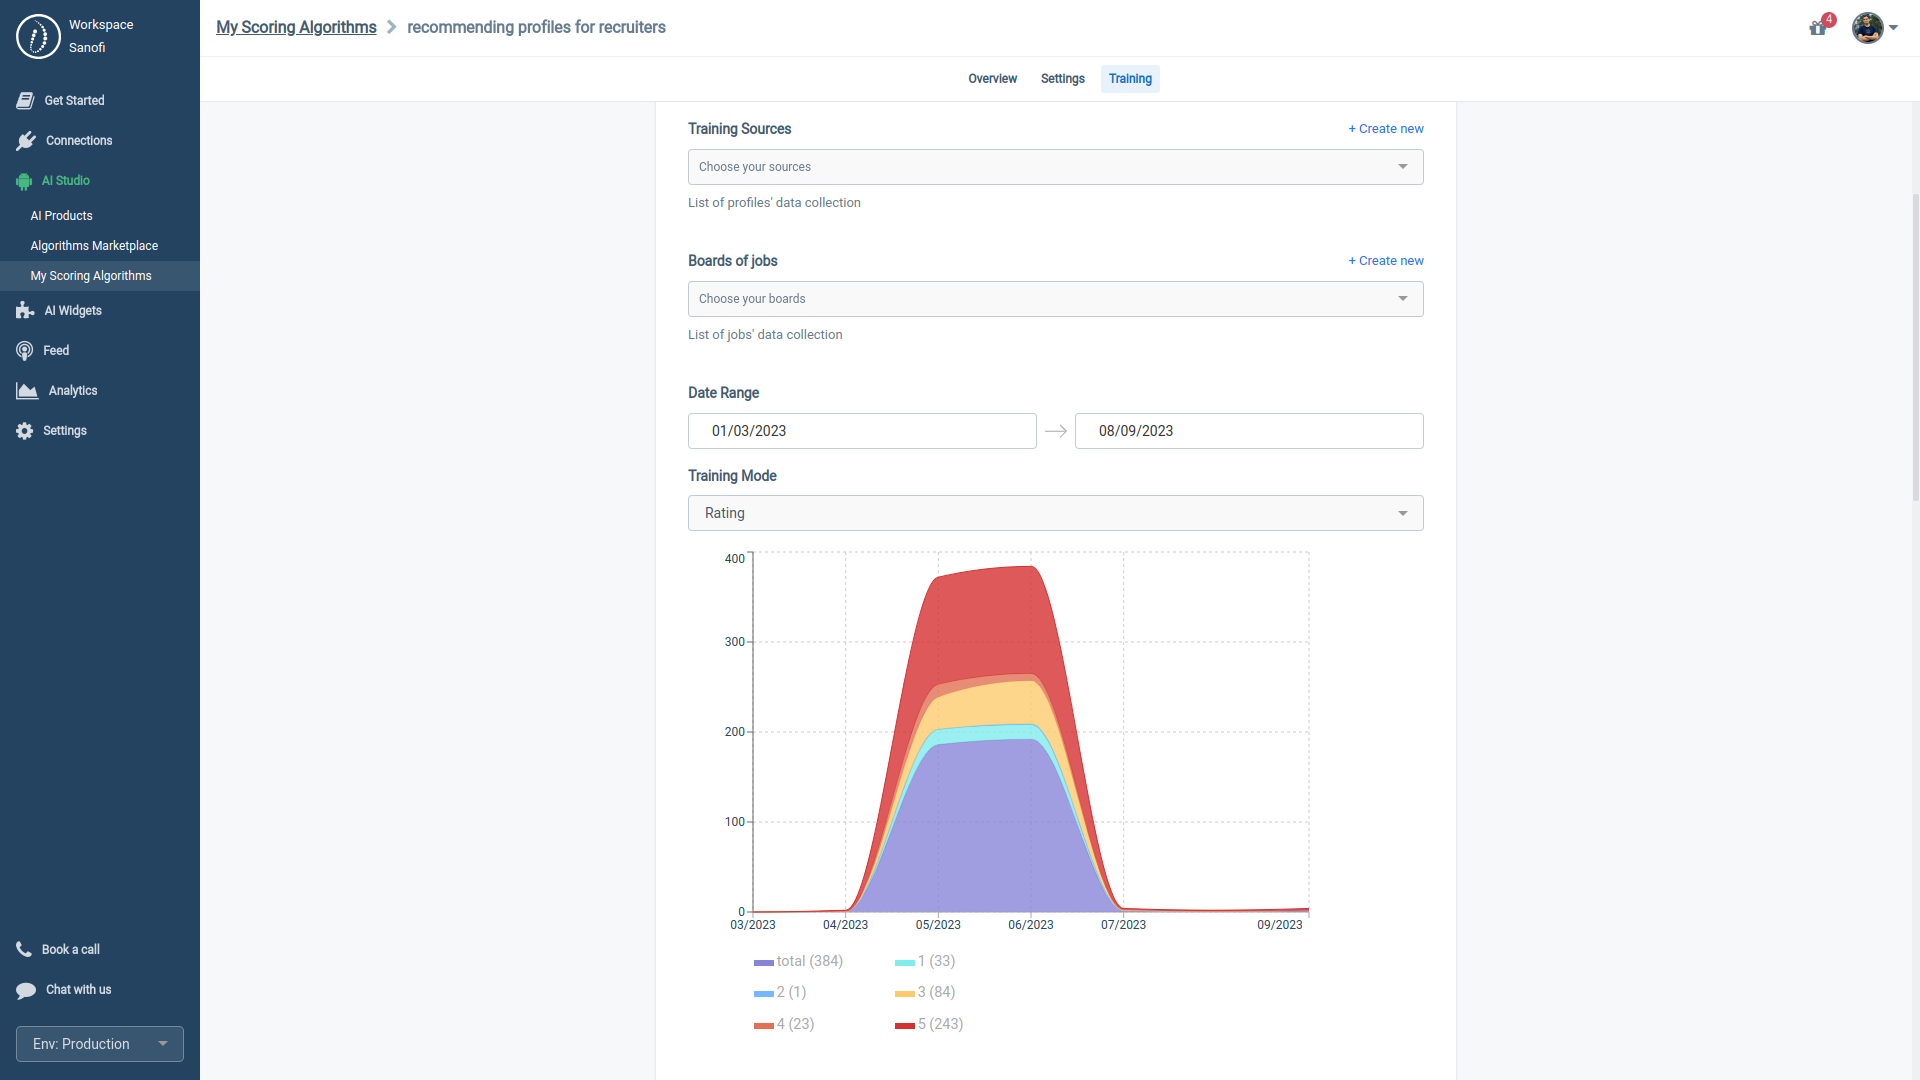Expand the Choose your boards dropdown
The image size is (1920, 1080).
1055,298
